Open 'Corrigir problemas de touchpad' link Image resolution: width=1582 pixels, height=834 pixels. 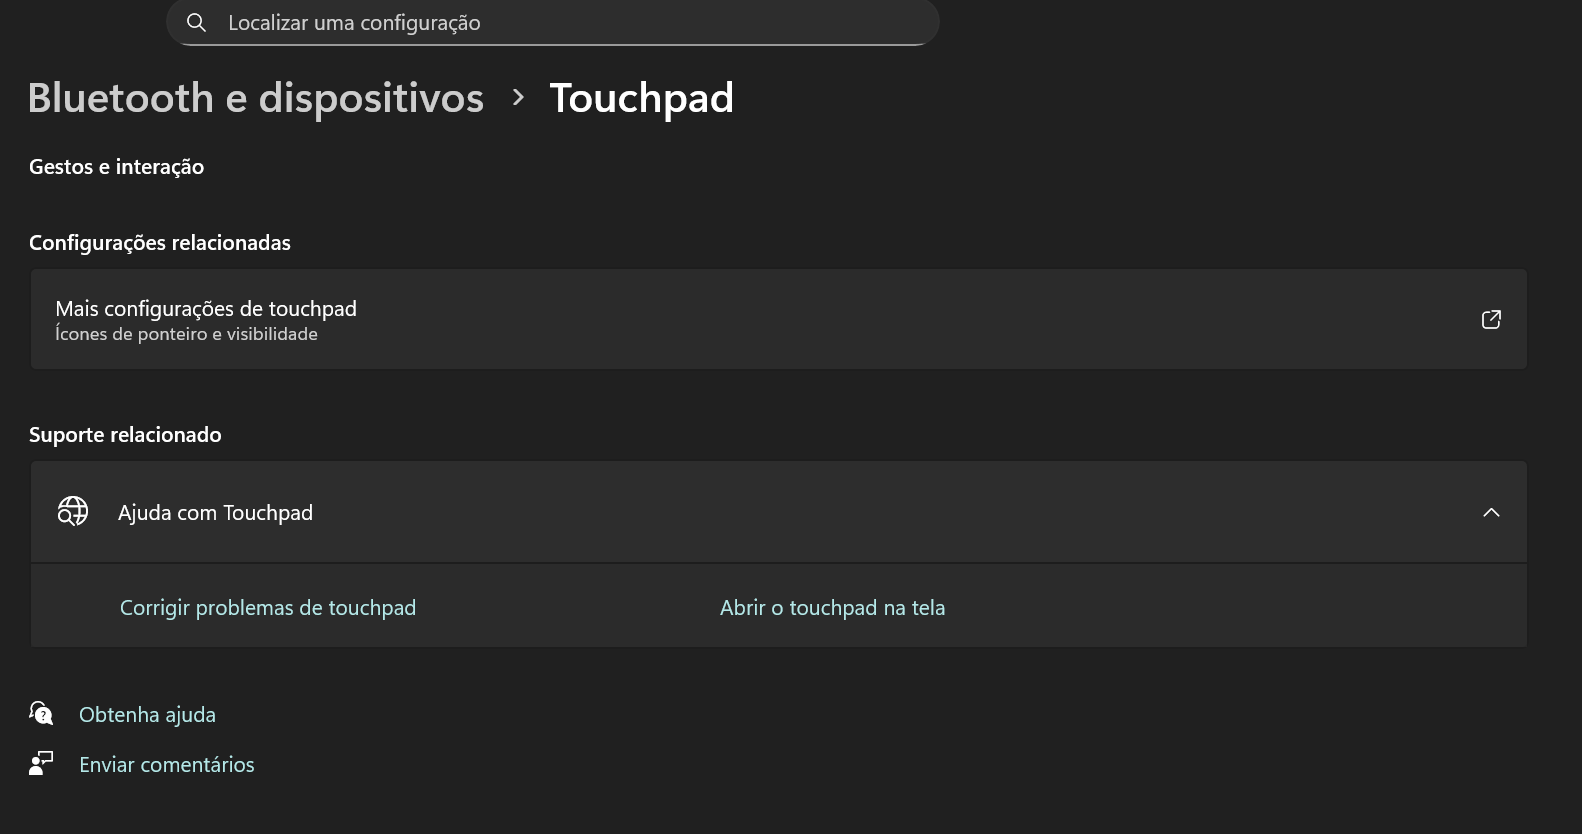click(x=268, y=608)
